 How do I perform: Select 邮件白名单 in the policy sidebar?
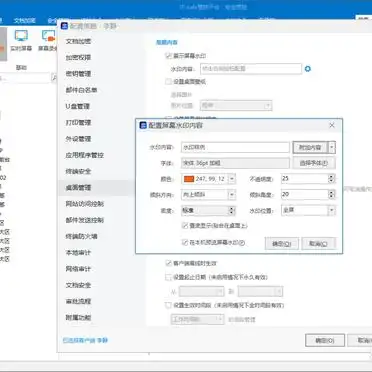(81, 90)
